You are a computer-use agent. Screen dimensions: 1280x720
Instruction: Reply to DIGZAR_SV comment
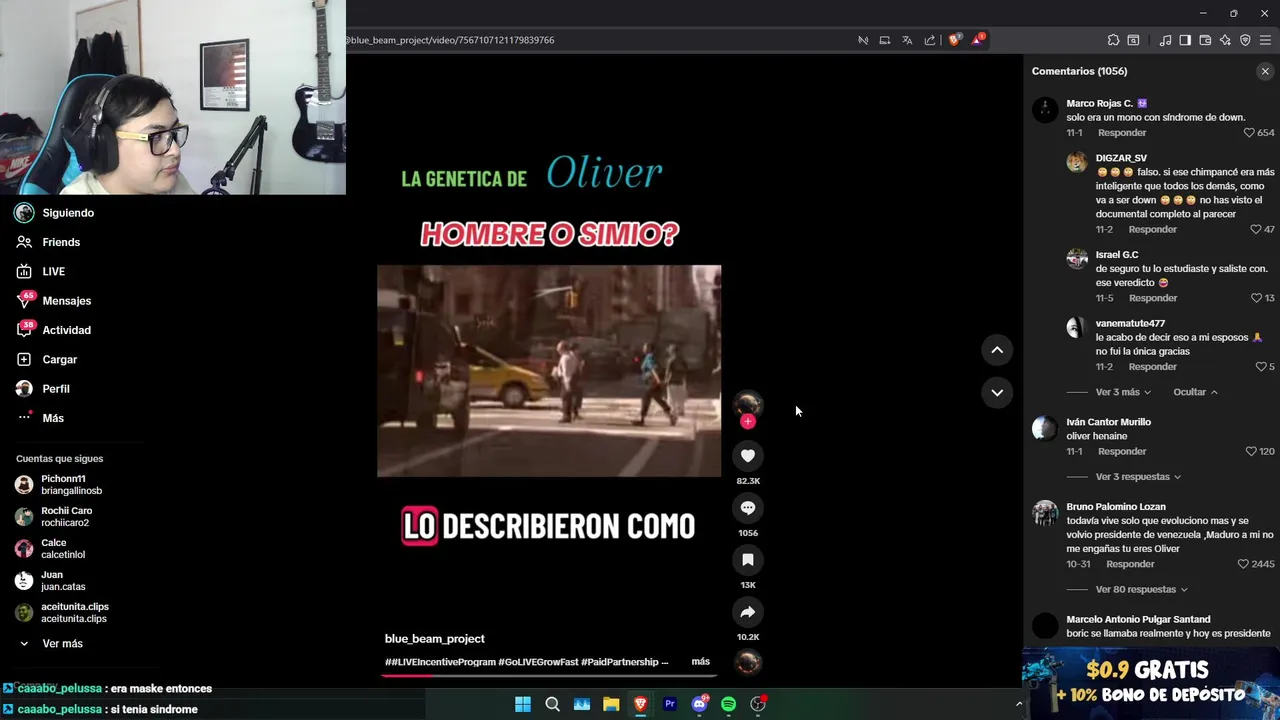click(1152, 230)
